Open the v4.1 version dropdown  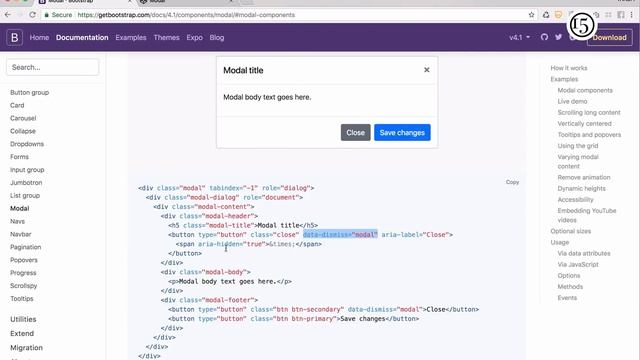[519, 38]
